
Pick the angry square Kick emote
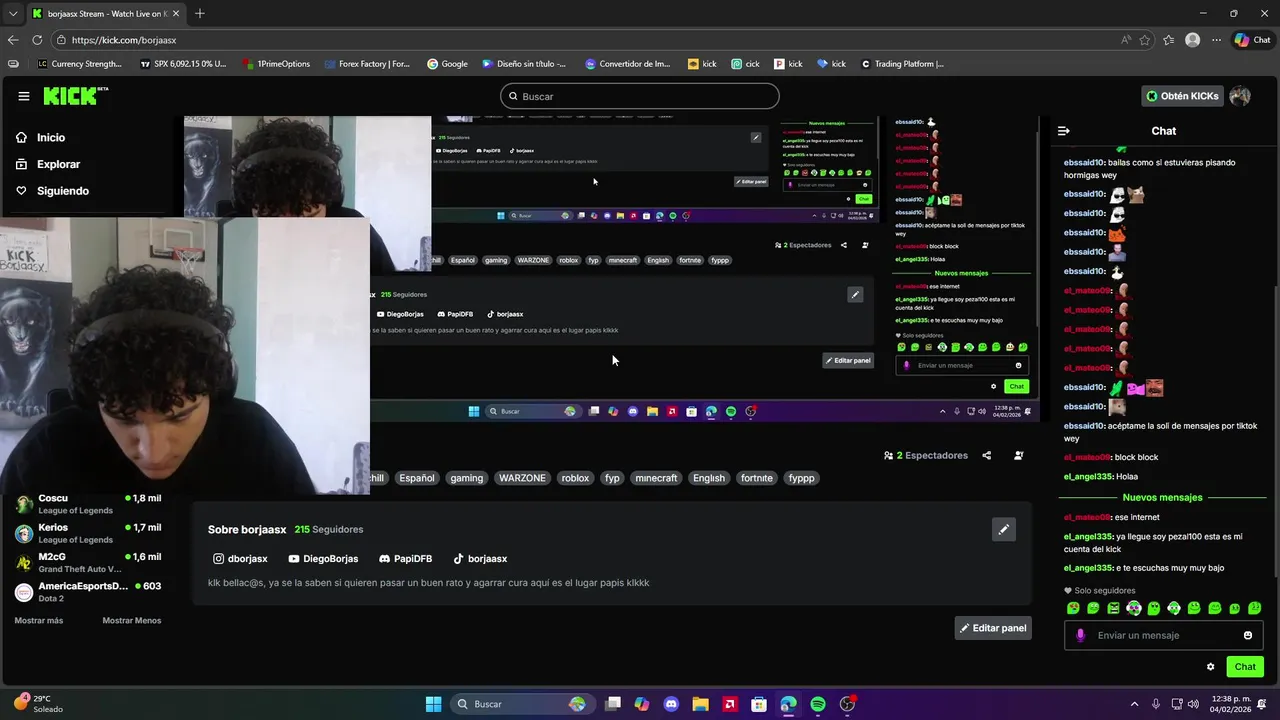[x=1113, y=608]
